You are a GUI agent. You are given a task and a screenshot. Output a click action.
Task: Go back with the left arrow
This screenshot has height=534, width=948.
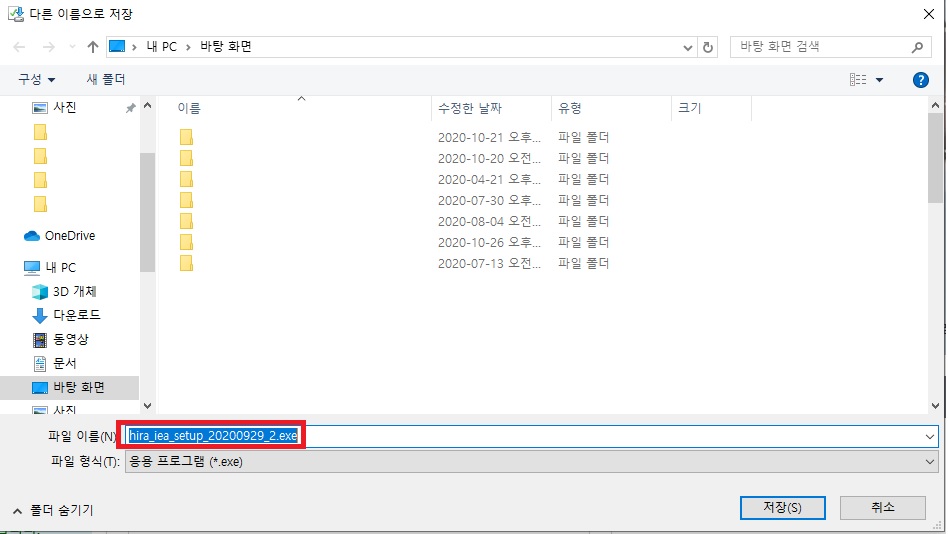click(x=19, y=47)
